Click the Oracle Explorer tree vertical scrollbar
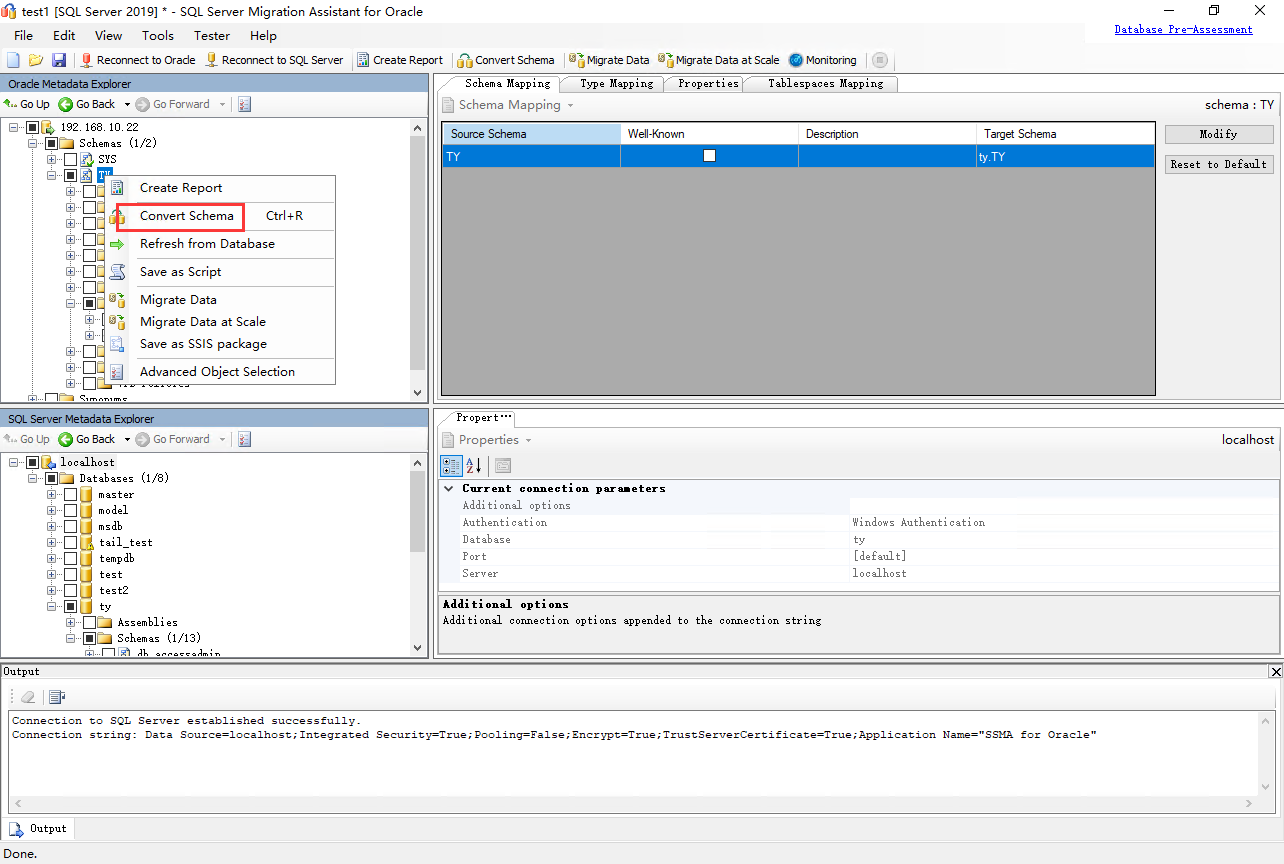 click(418, 260)
